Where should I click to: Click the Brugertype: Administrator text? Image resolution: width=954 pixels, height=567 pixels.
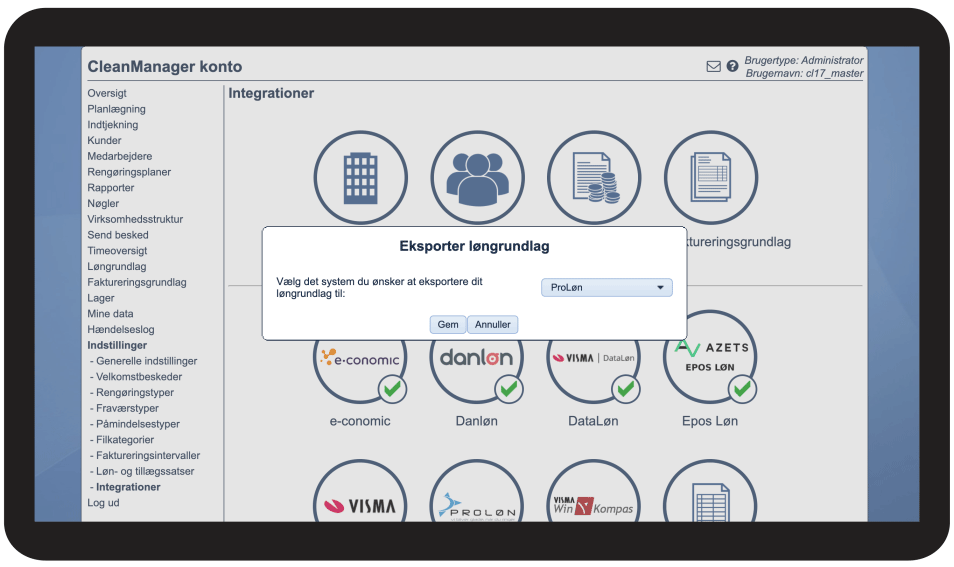[804, 60]
